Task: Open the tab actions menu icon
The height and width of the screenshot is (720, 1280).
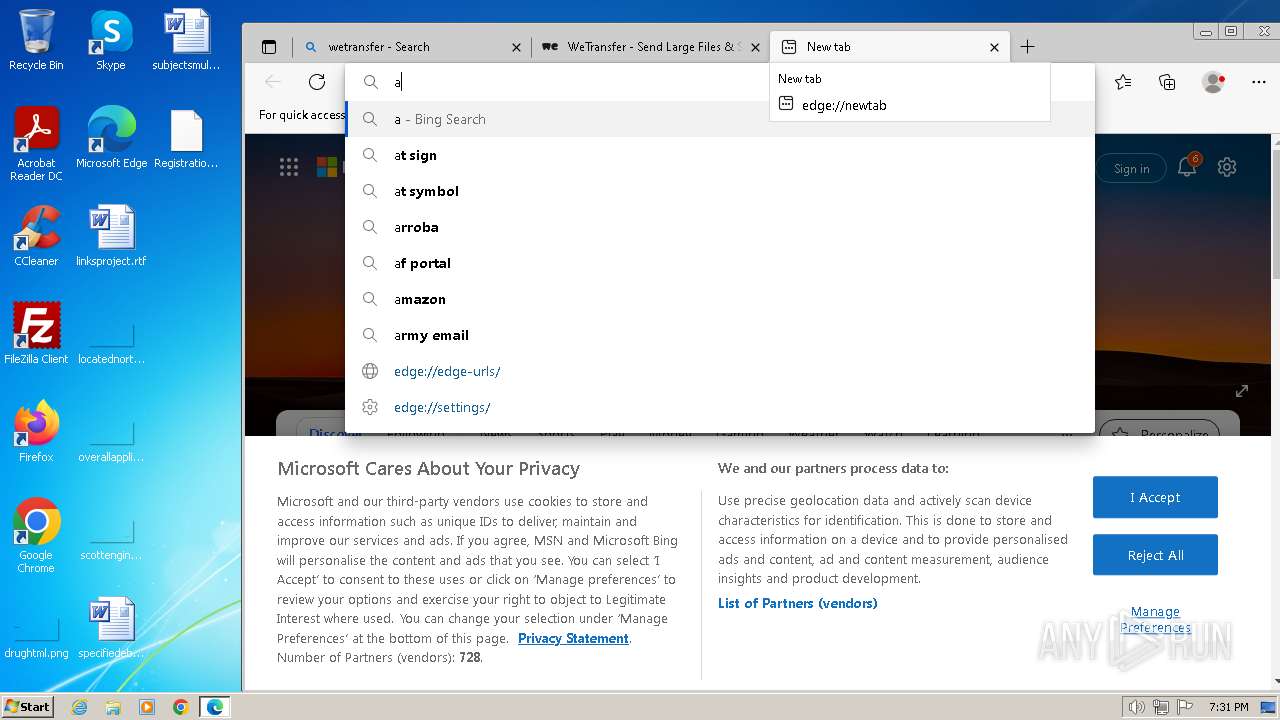Action: [x=269, y=47]
